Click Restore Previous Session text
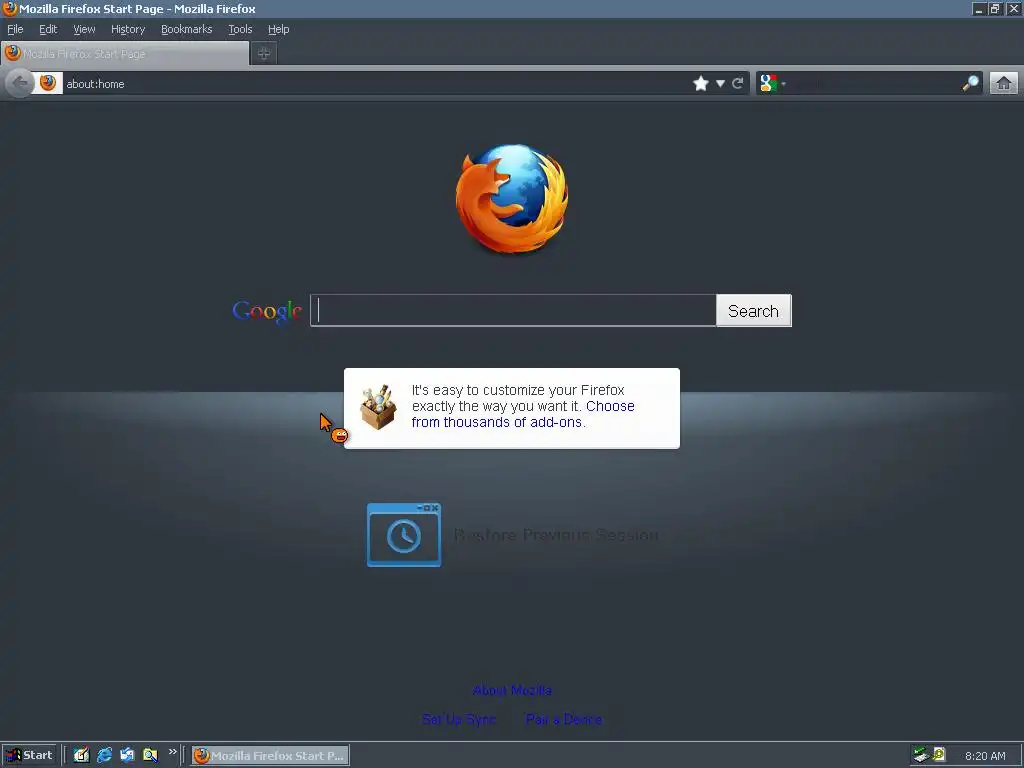This screenshot has height=768, width=1024. pos(556,535)
